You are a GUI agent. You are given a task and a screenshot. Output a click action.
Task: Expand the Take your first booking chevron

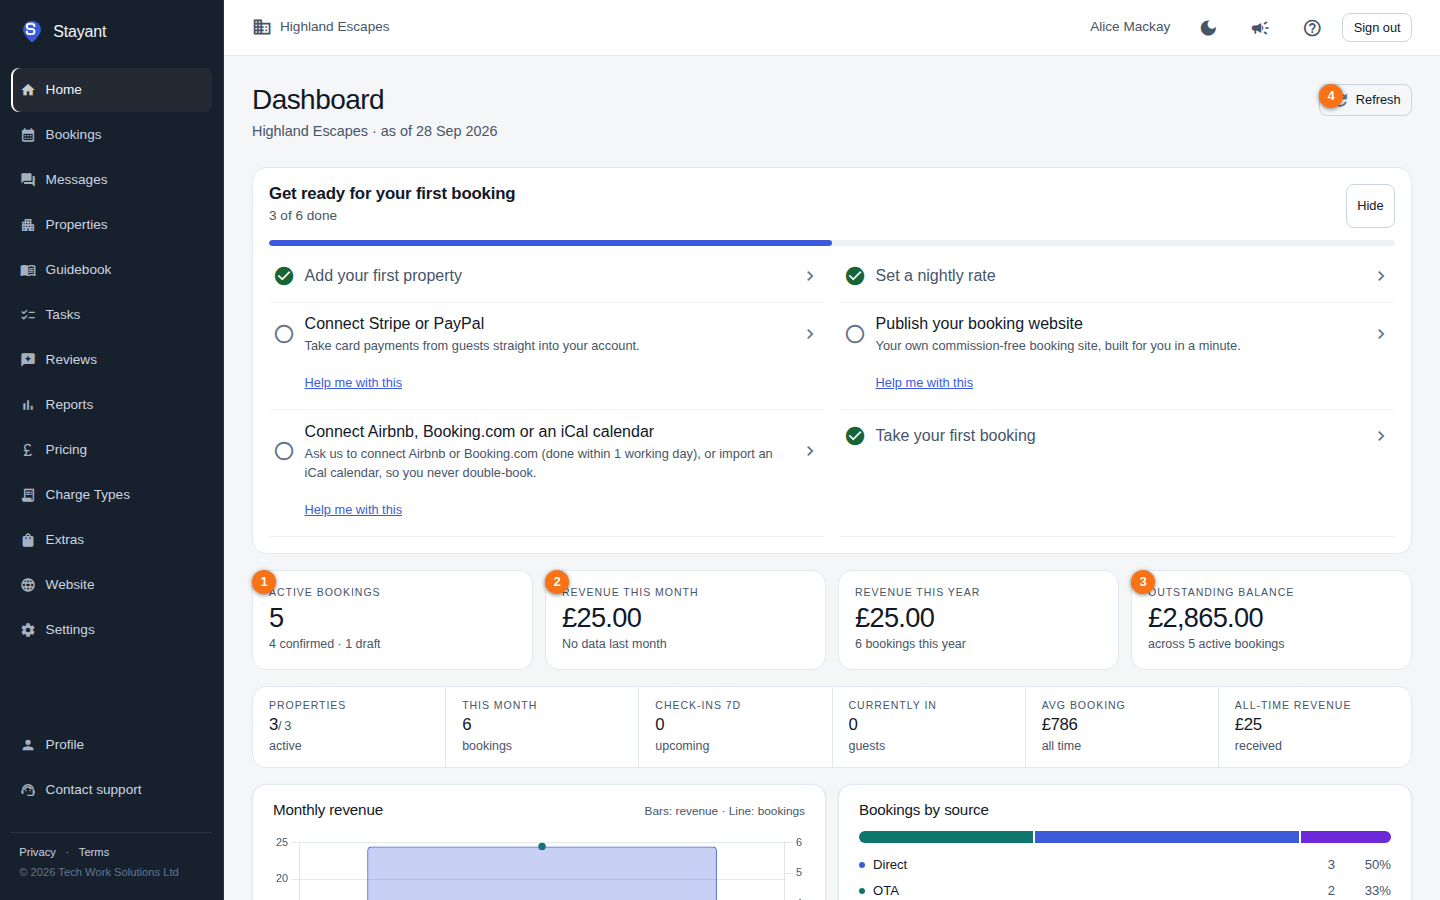(x=1381, y=436)
